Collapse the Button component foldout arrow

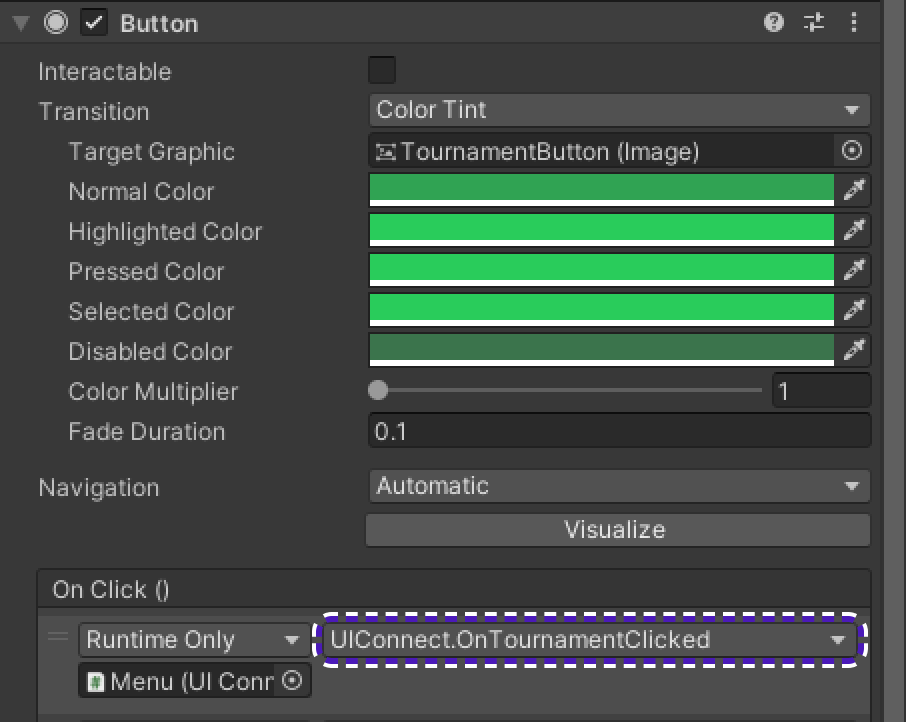click(x=21, y=24)
